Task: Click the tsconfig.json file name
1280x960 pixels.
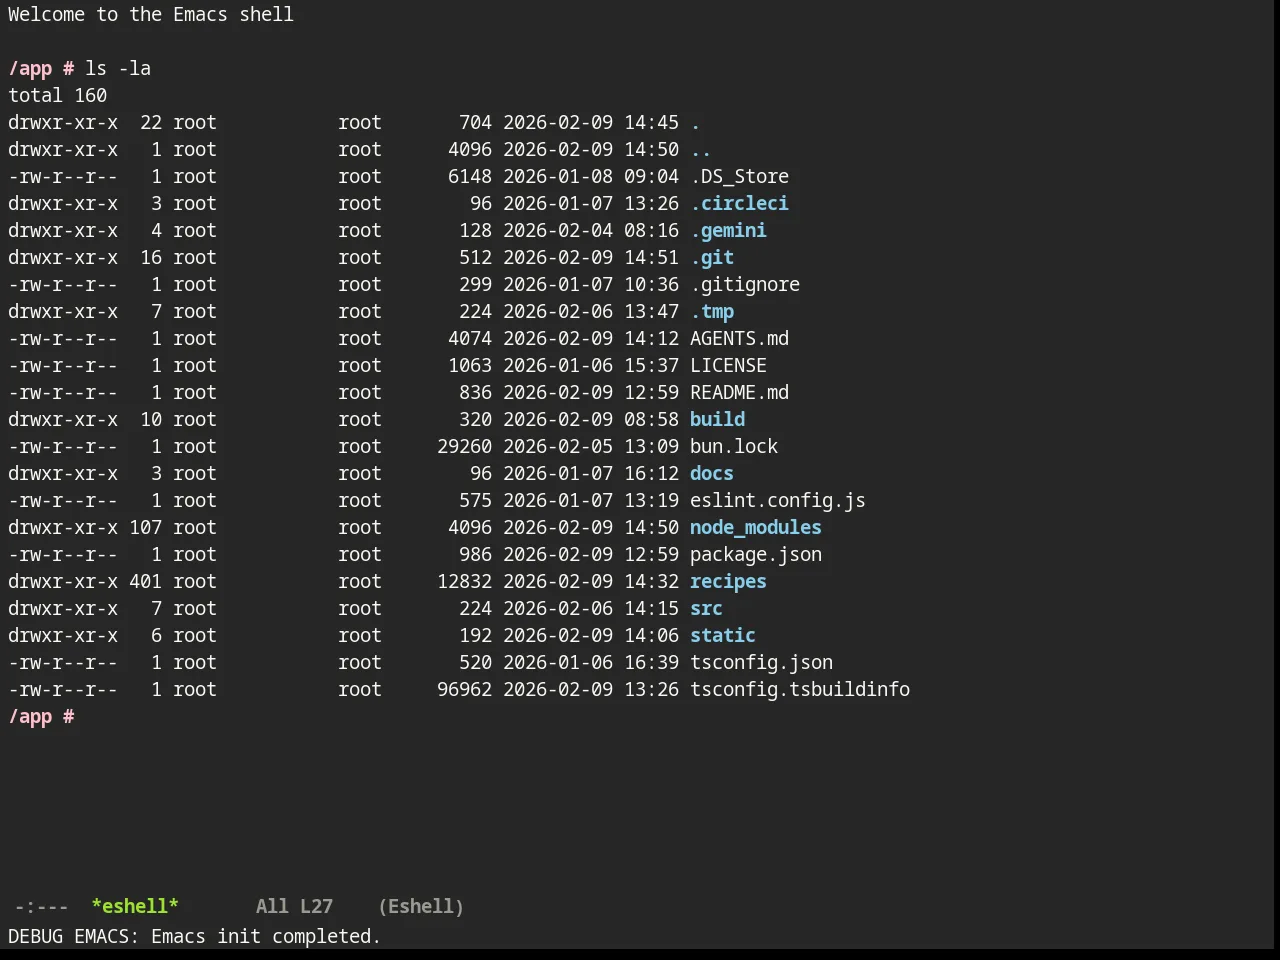Action: (761, 662)
